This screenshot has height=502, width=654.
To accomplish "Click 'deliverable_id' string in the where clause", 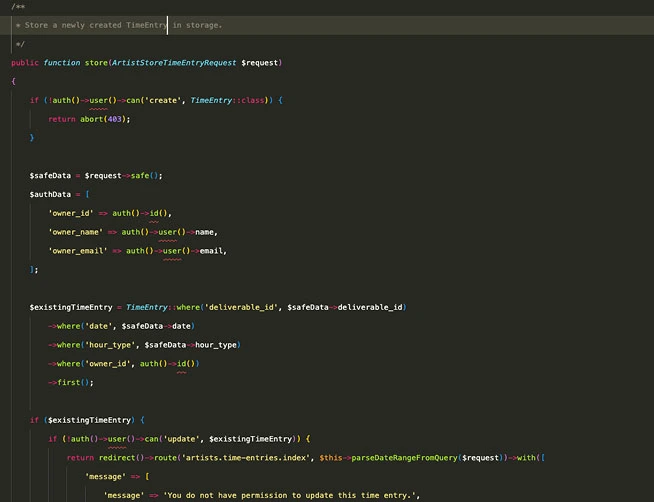I will click(243, 307).
